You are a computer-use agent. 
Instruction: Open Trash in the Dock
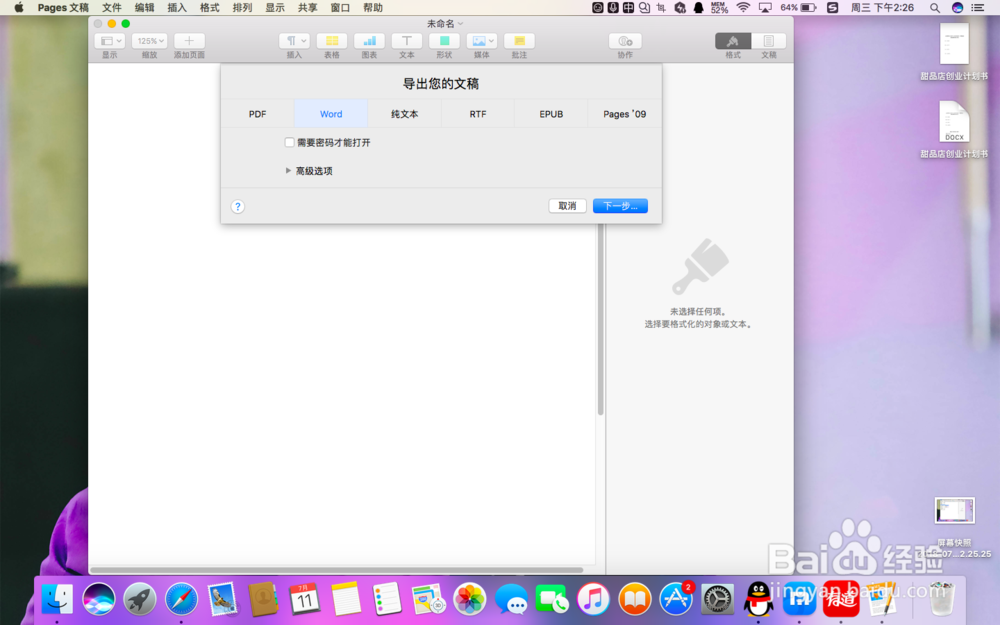941,599
